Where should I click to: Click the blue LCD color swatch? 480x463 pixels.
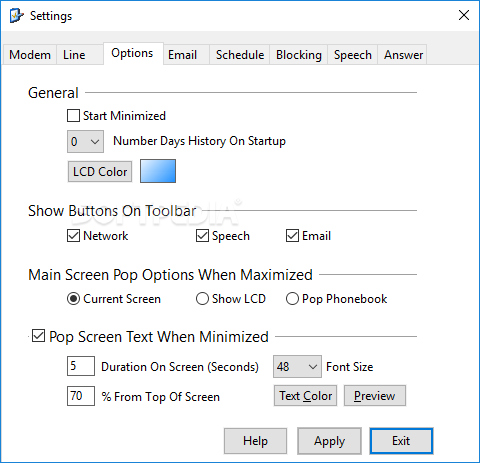point(158,171)
